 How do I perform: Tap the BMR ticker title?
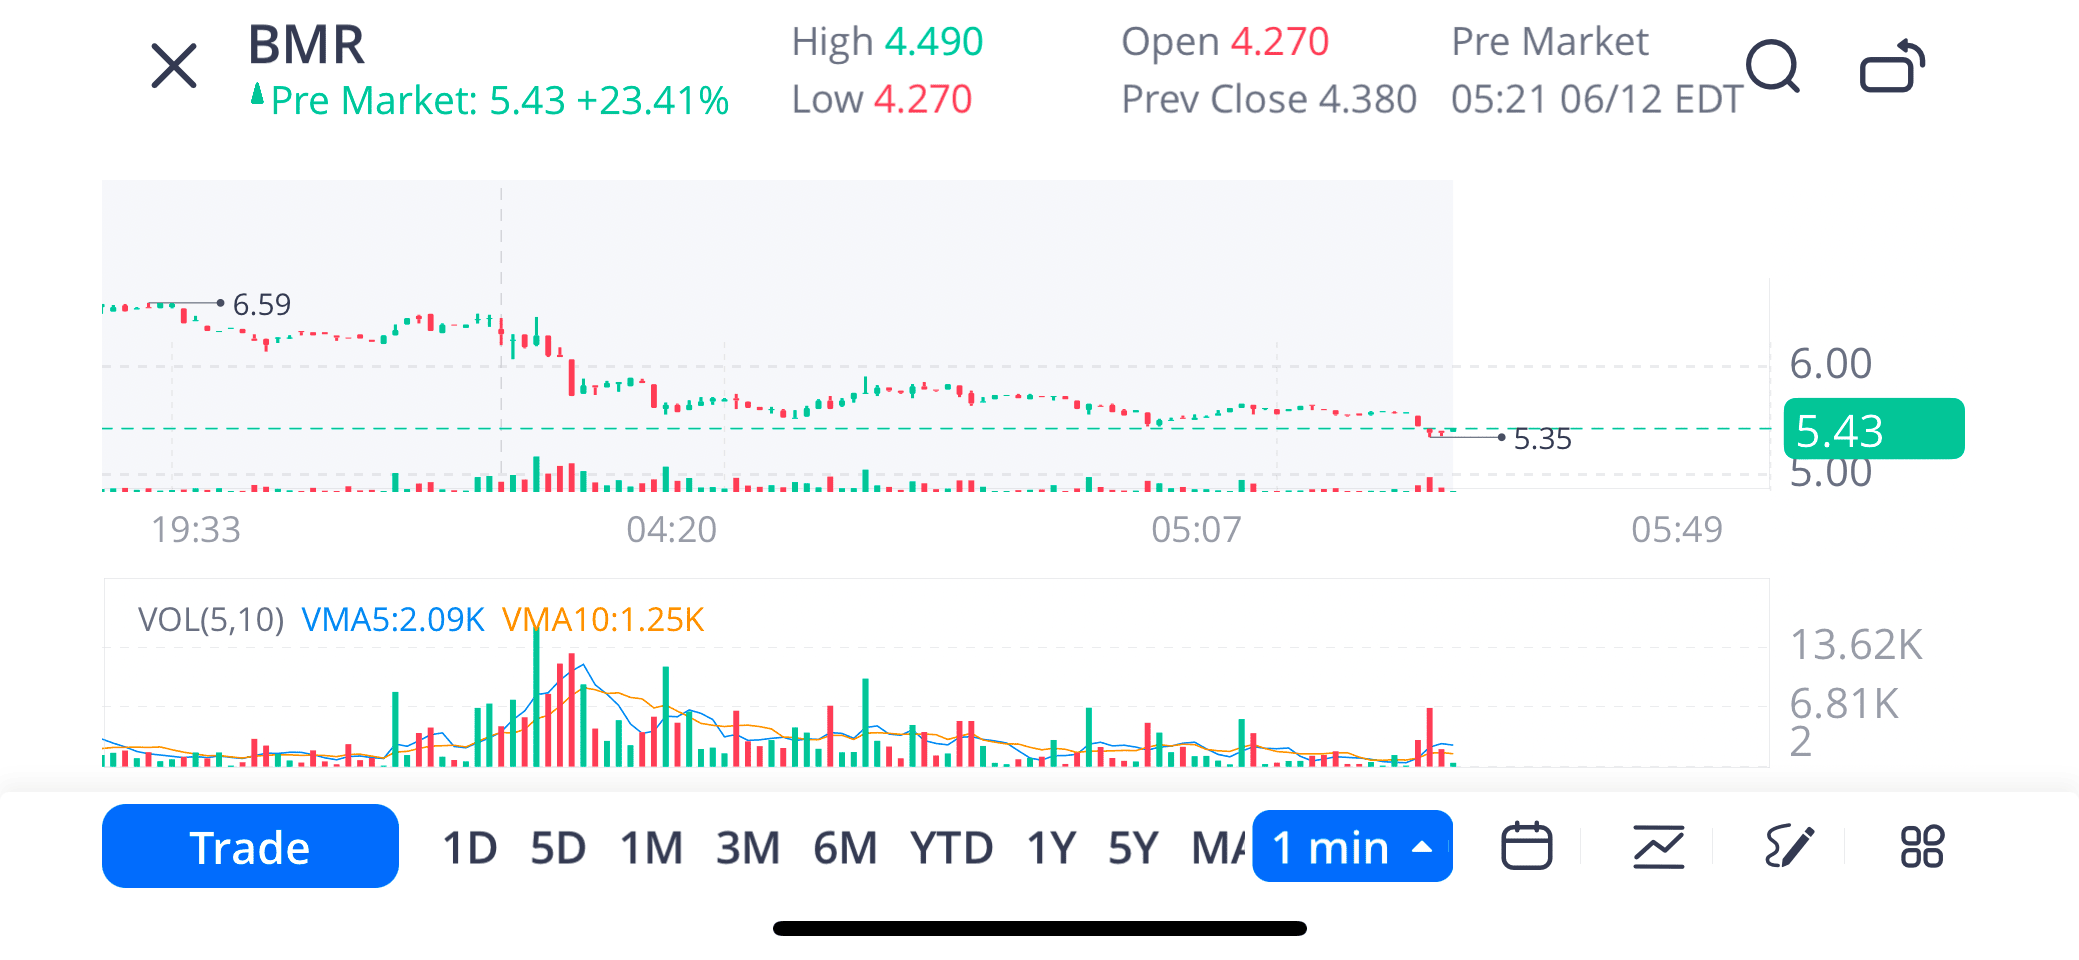307,45
